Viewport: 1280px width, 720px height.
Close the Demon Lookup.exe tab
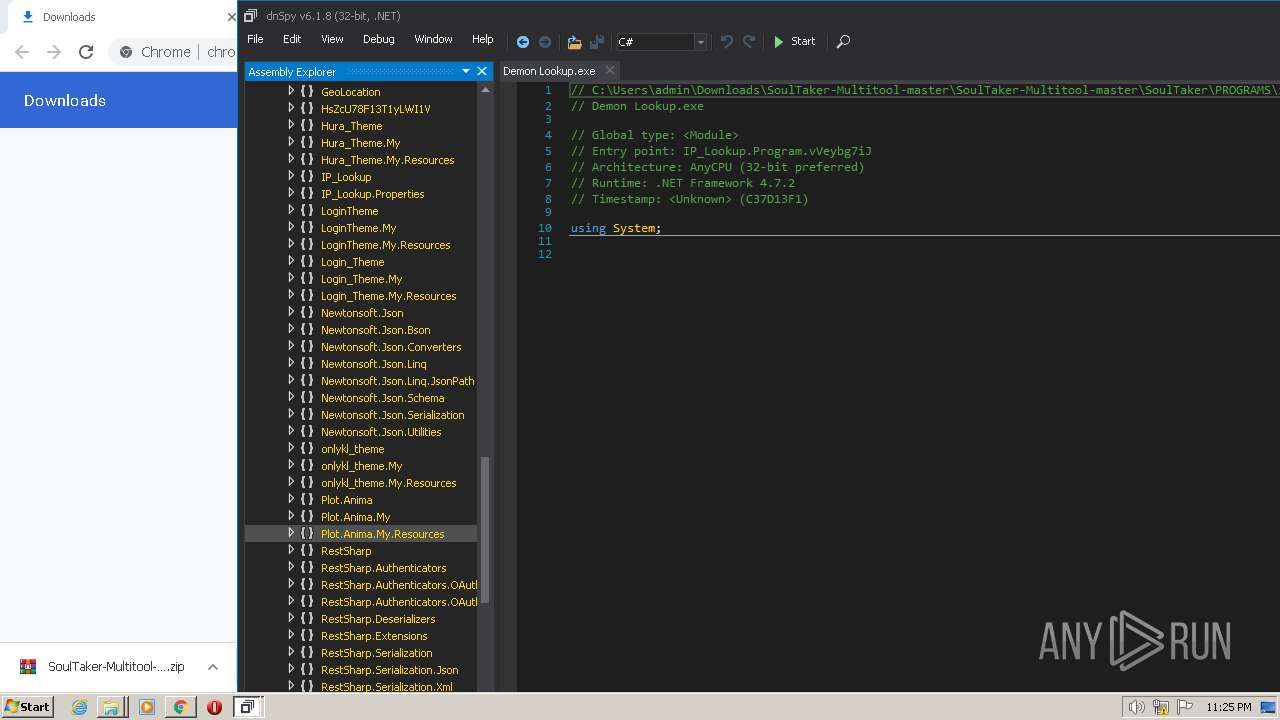(609, 71)
